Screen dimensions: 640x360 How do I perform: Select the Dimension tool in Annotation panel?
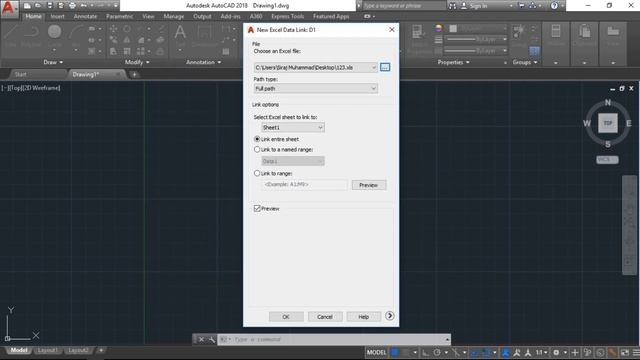click(204, 35)
